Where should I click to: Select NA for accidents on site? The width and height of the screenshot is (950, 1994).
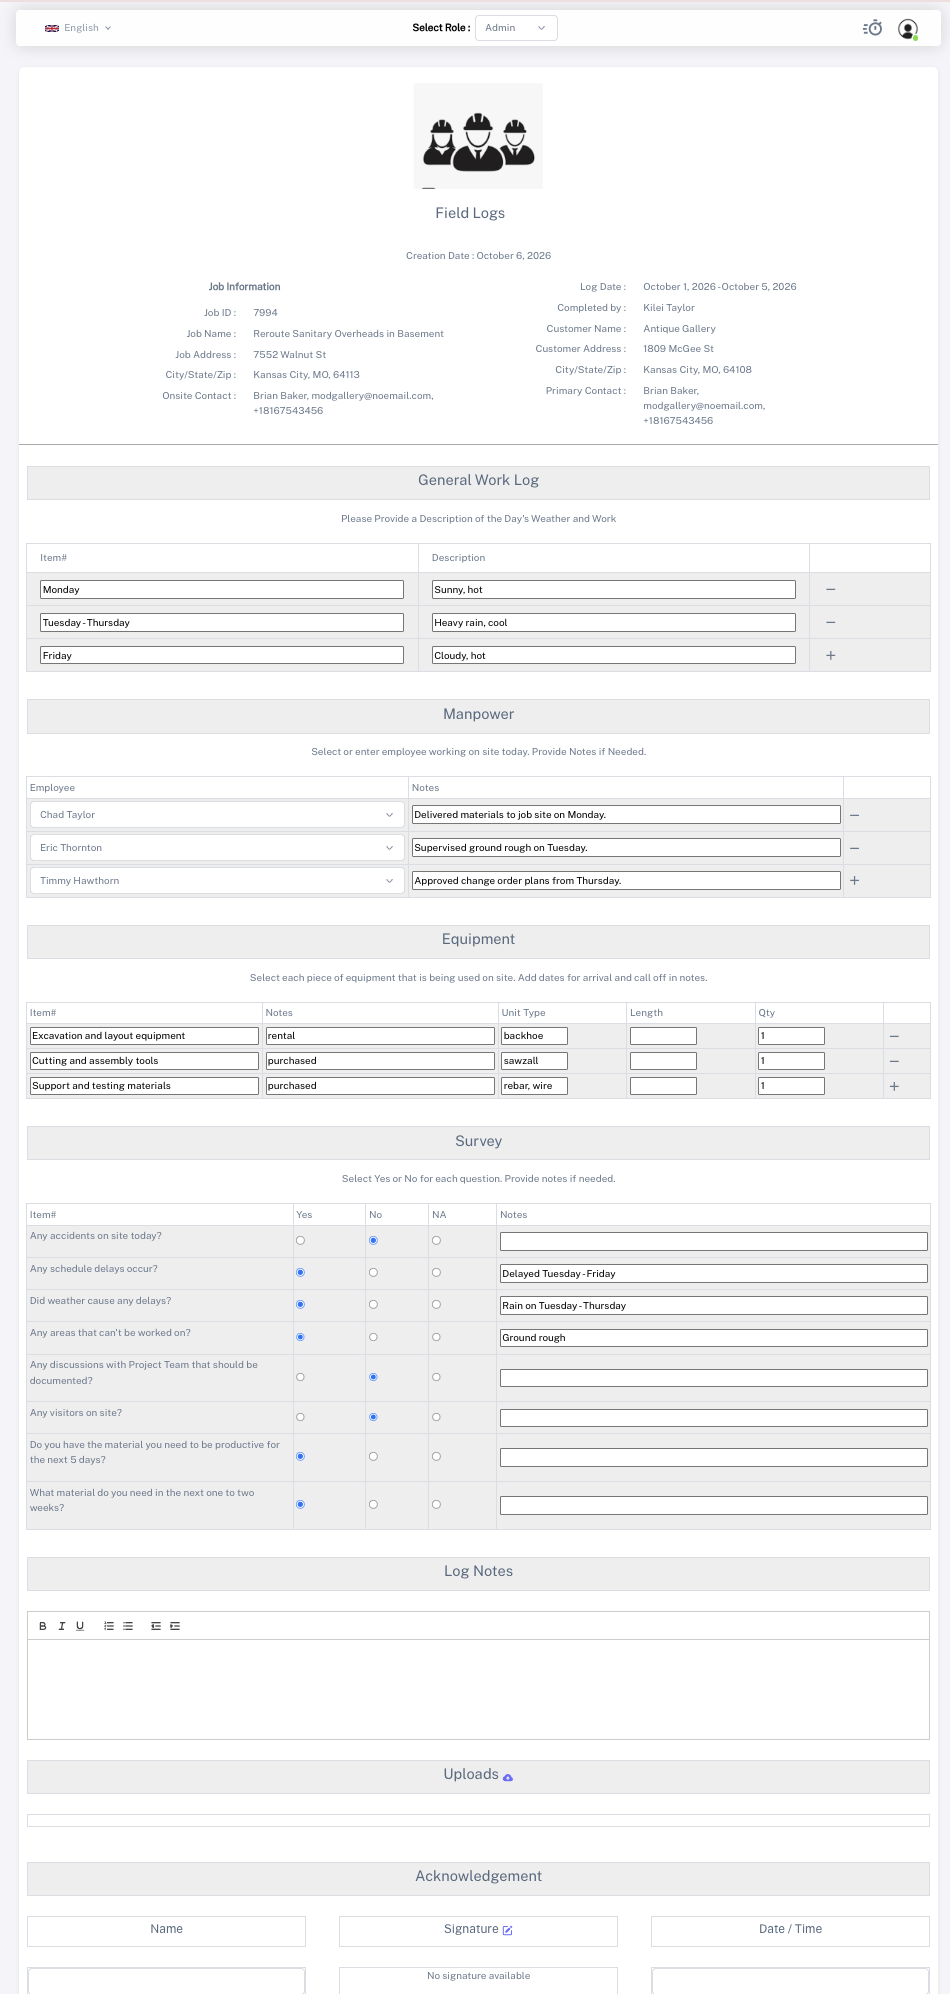point(436,1241)
